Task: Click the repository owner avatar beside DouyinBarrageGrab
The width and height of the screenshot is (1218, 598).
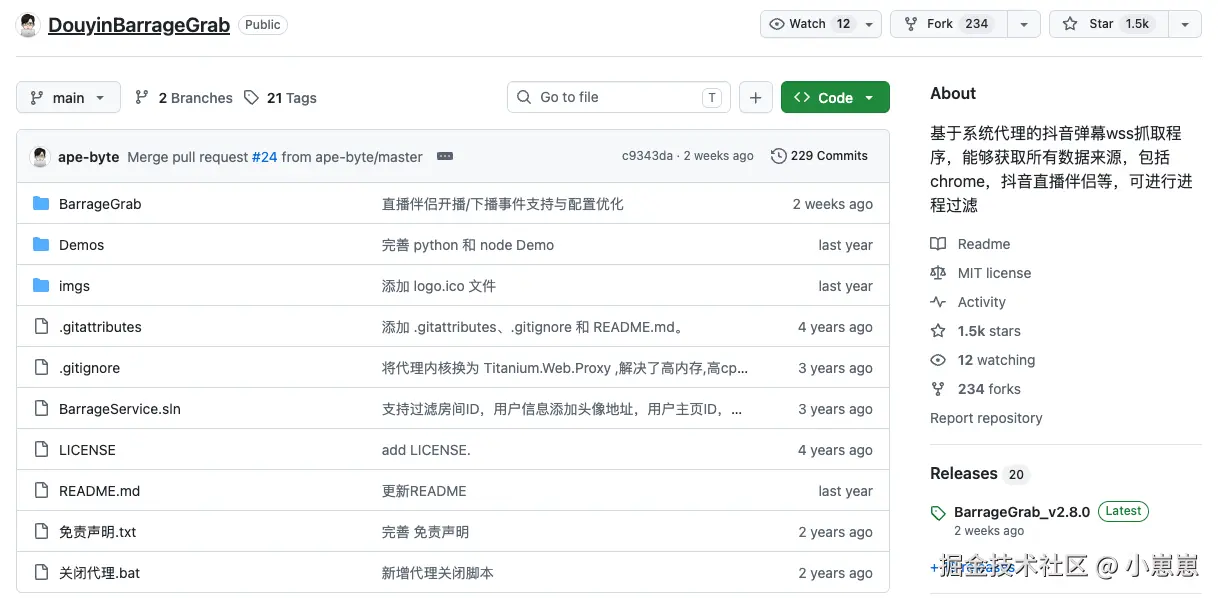Action: pyautogui.click(x=28, y=25)
